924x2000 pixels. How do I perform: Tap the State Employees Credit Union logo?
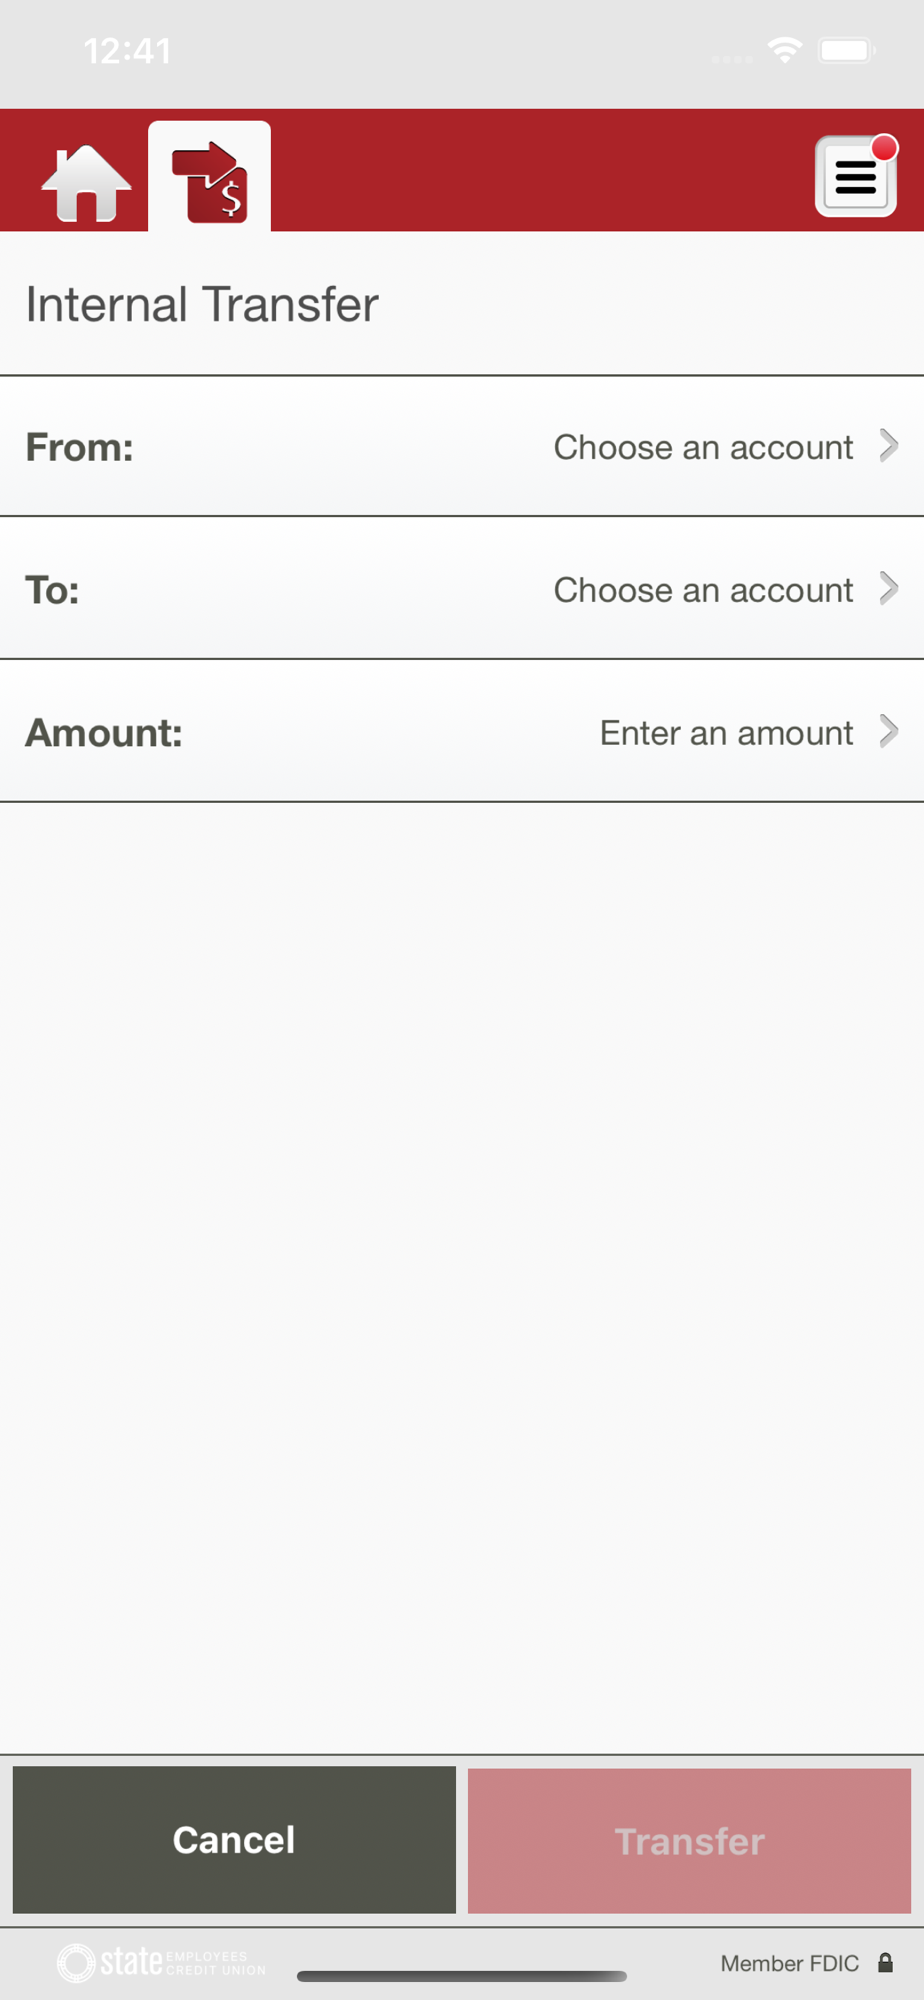pyautogui.click(x=162, y=1962)
